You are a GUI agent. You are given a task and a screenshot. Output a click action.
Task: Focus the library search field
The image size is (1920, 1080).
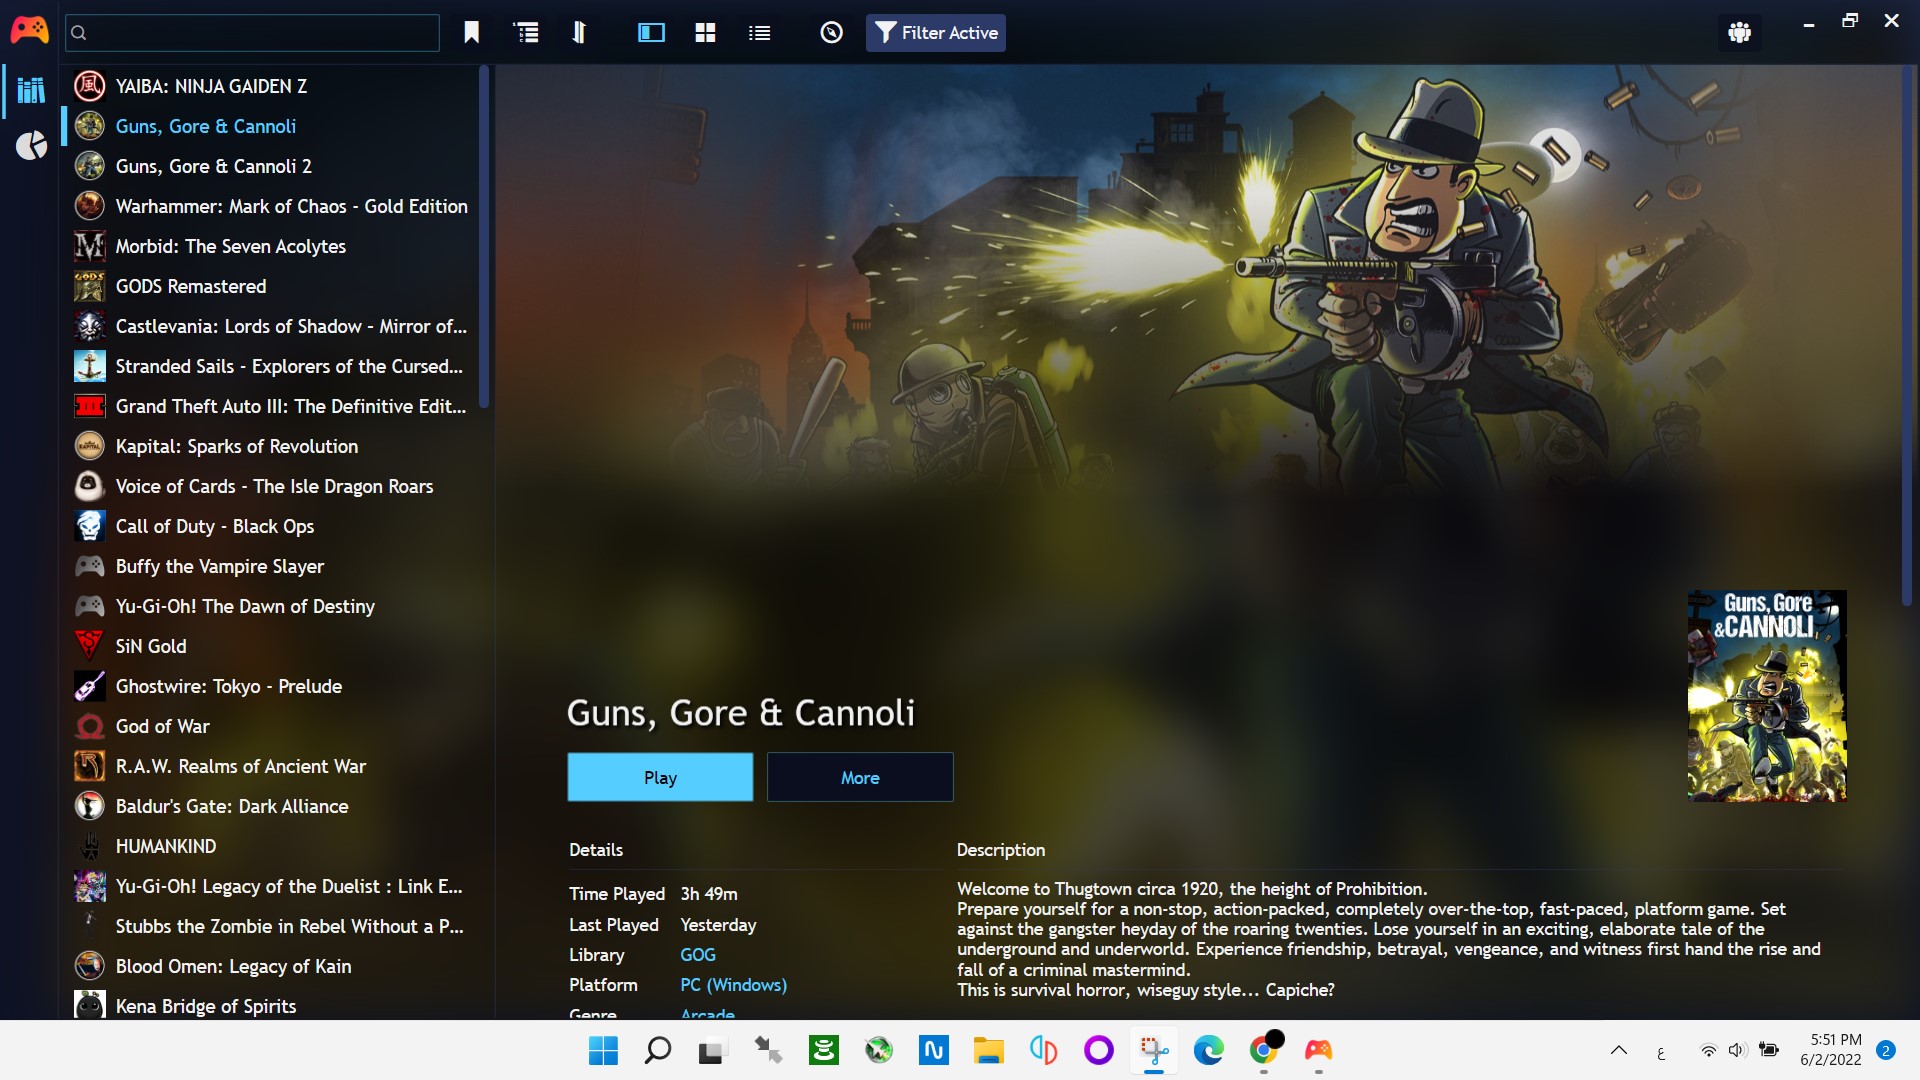[252, 33]
